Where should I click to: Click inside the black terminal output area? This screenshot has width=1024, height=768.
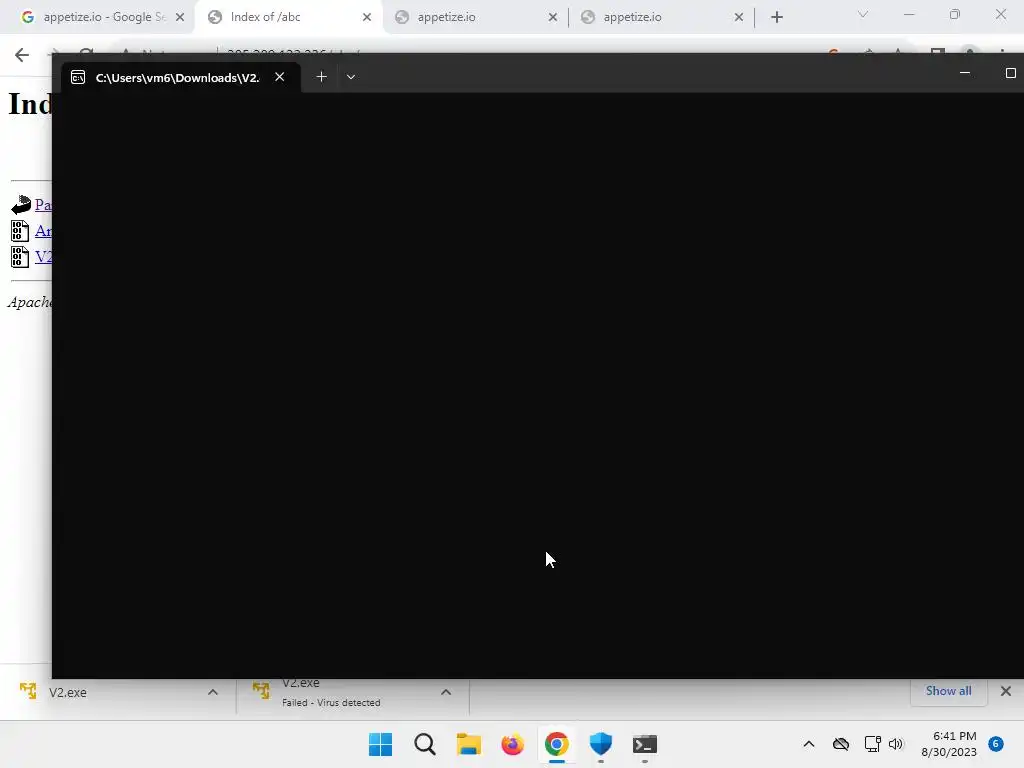click(537, 385)
